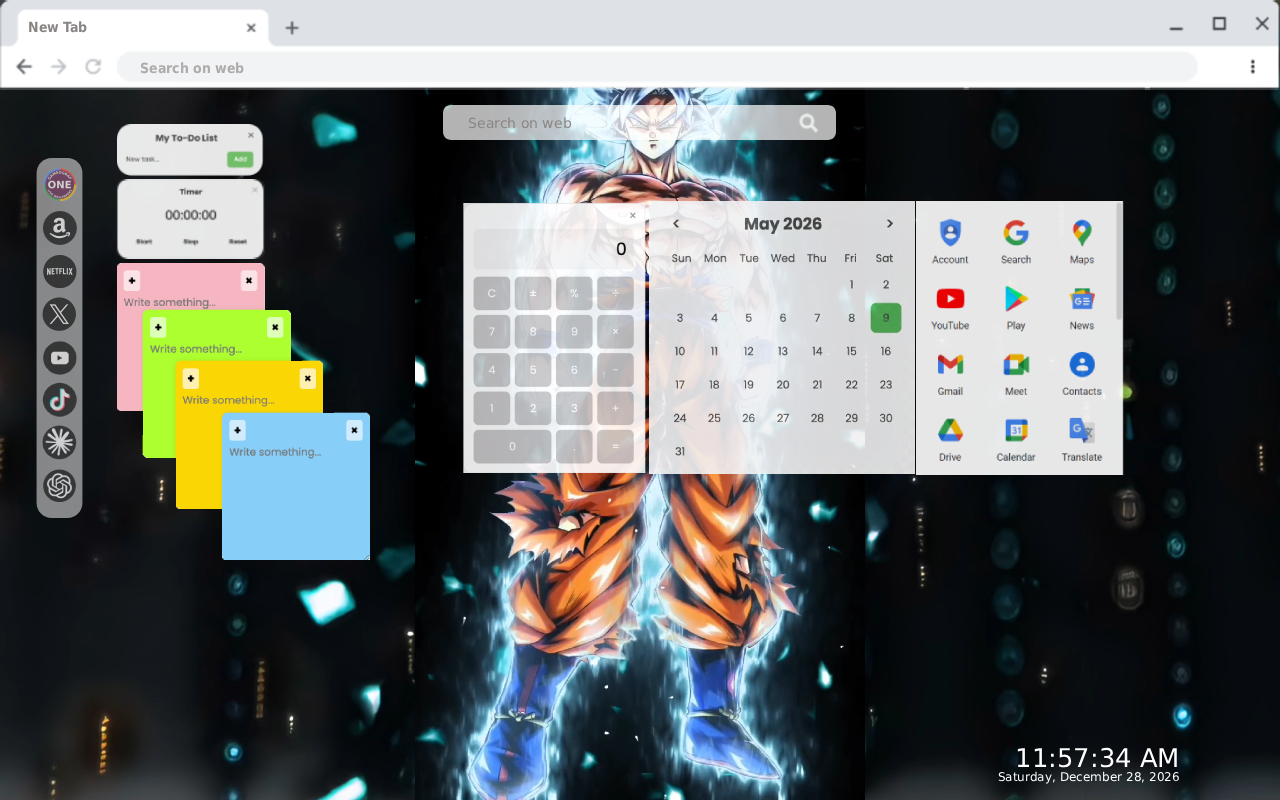1280x800 pixels.
Task: Open a new browser tab with the plus button
Action: 291,28
